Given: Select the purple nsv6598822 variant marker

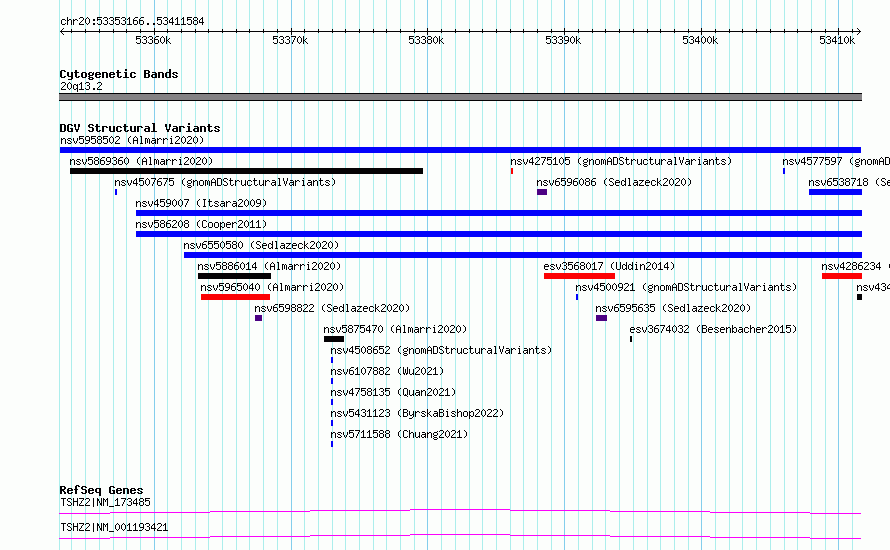Looking at the screenshot, I should pyautogui.click(x=258, y=318).
